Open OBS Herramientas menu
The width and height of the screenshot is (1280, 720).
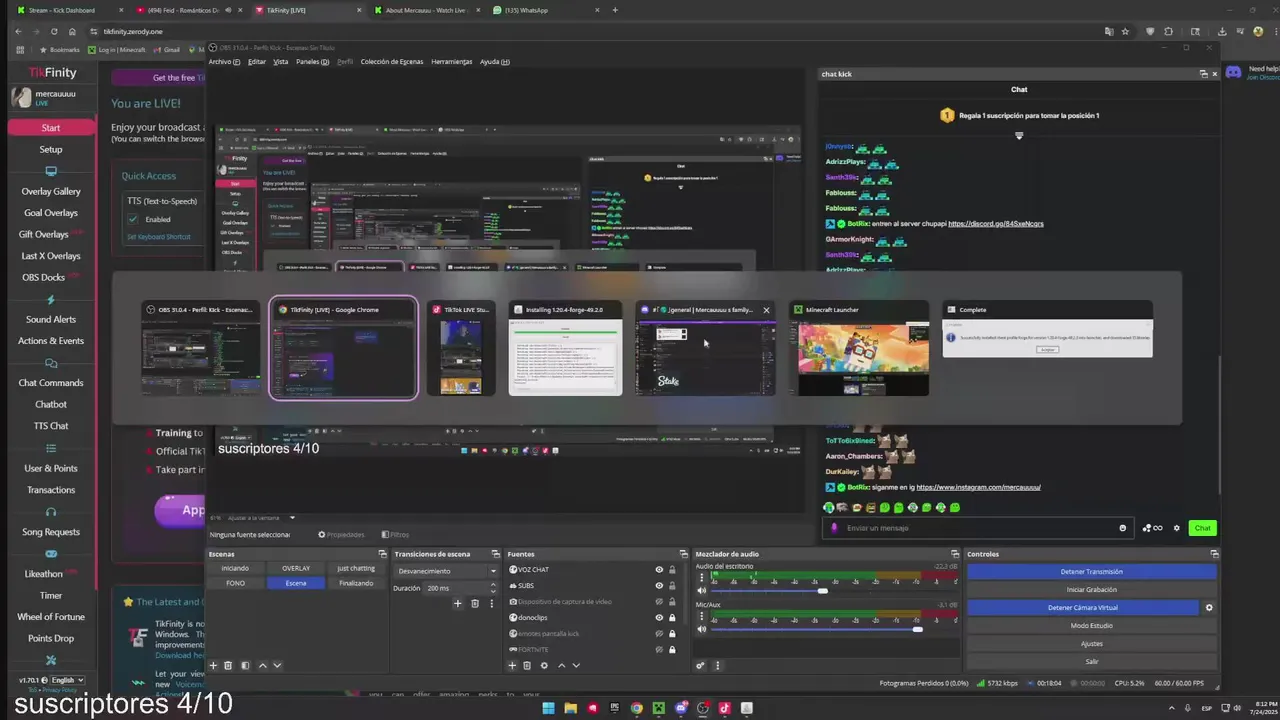[x=452, y=62]
